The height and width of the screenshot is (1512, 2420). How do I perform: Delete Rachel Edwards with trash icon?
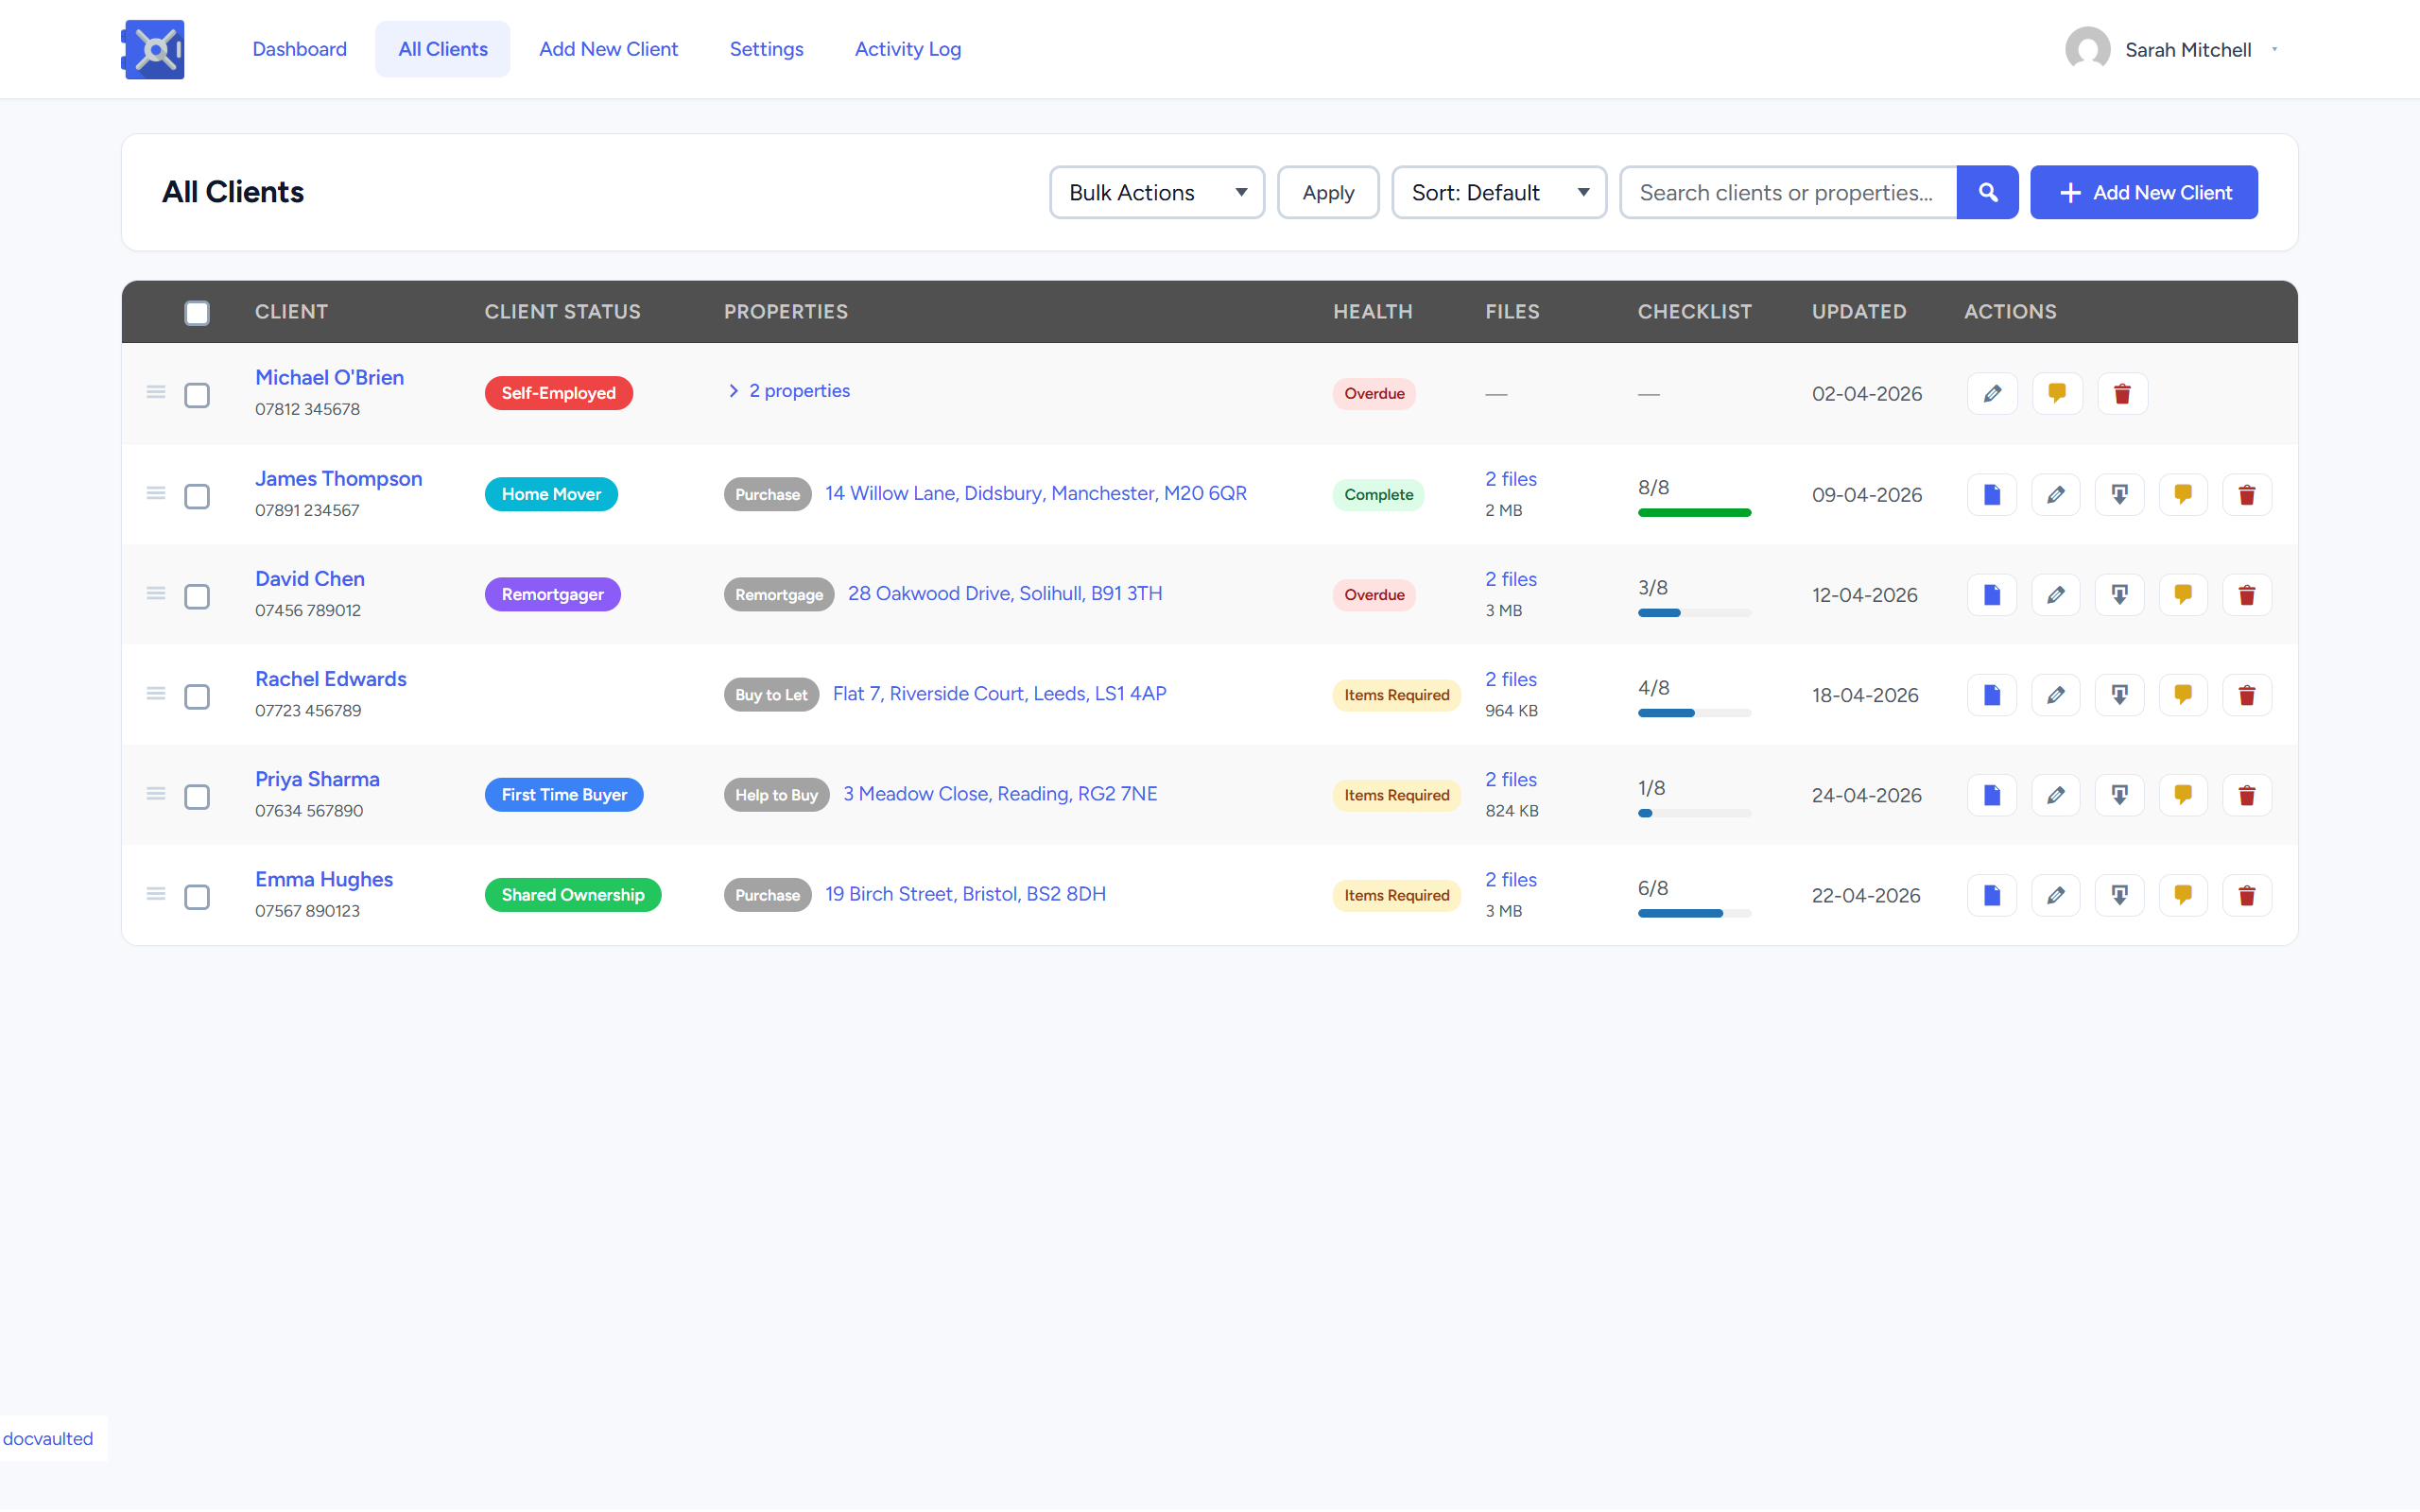(2247, 694)
